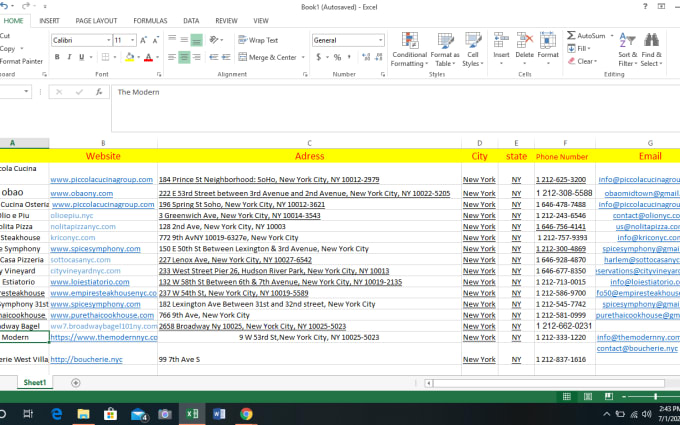This screenshot has width=680, height=425.
Task: Toggle Italic formatting in Font group
Action: tap(70, 57)
